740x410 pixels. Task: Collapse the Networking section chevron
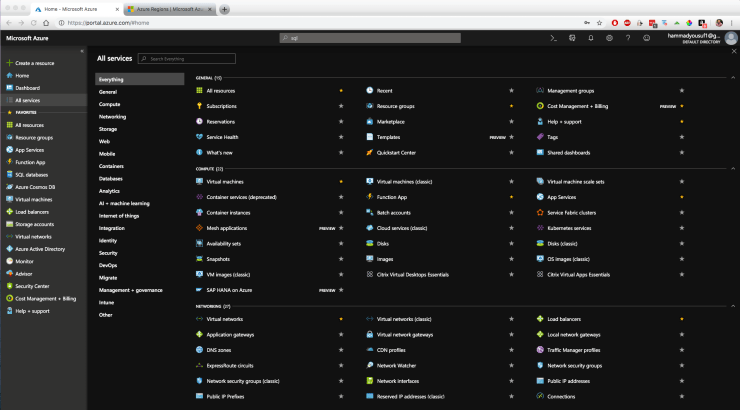(x=733, y=306)
